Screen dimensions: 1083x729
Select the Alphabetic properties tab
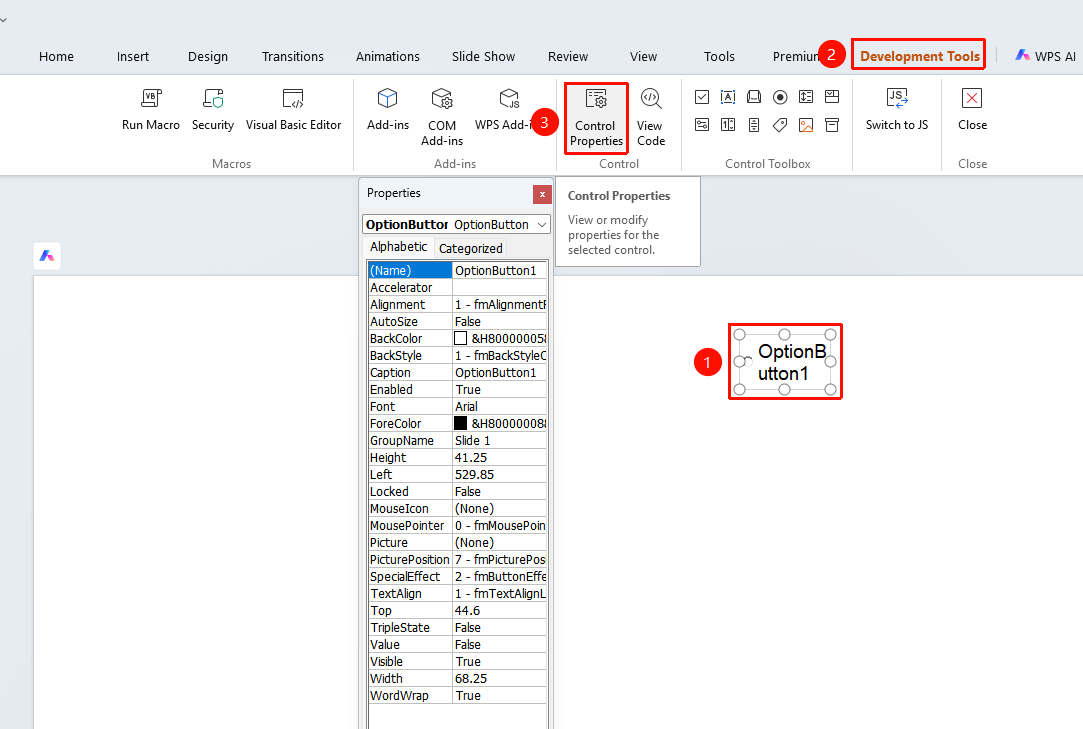tap(399, 247)
